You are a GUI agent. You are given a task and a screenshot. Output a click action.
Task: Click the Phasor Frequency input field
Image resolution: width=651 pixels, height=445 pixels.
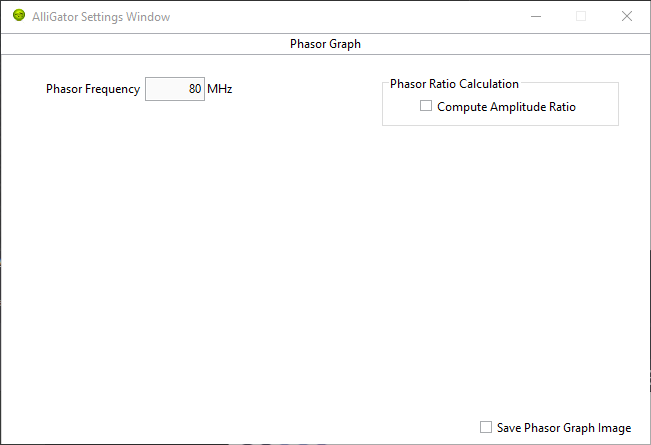point(175,89)
